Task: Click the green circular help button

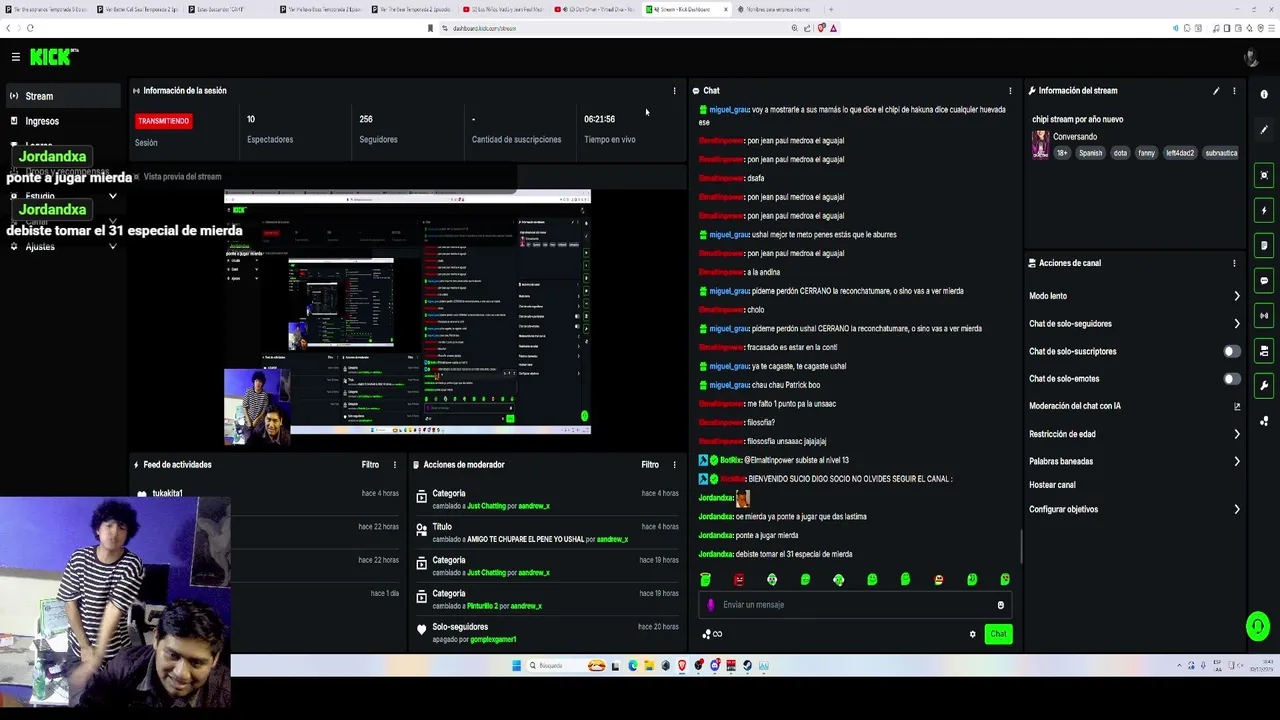Action: click(1258, 627)
